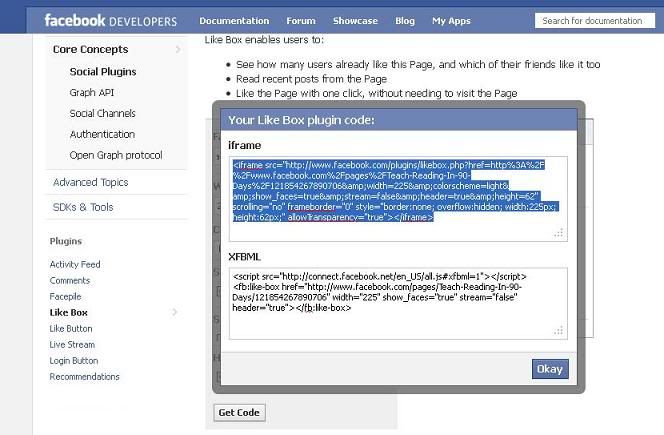Viewport: 664px width, 435px height.
Task: Open the Comments plugin page
Action: [x=70, y=280]
